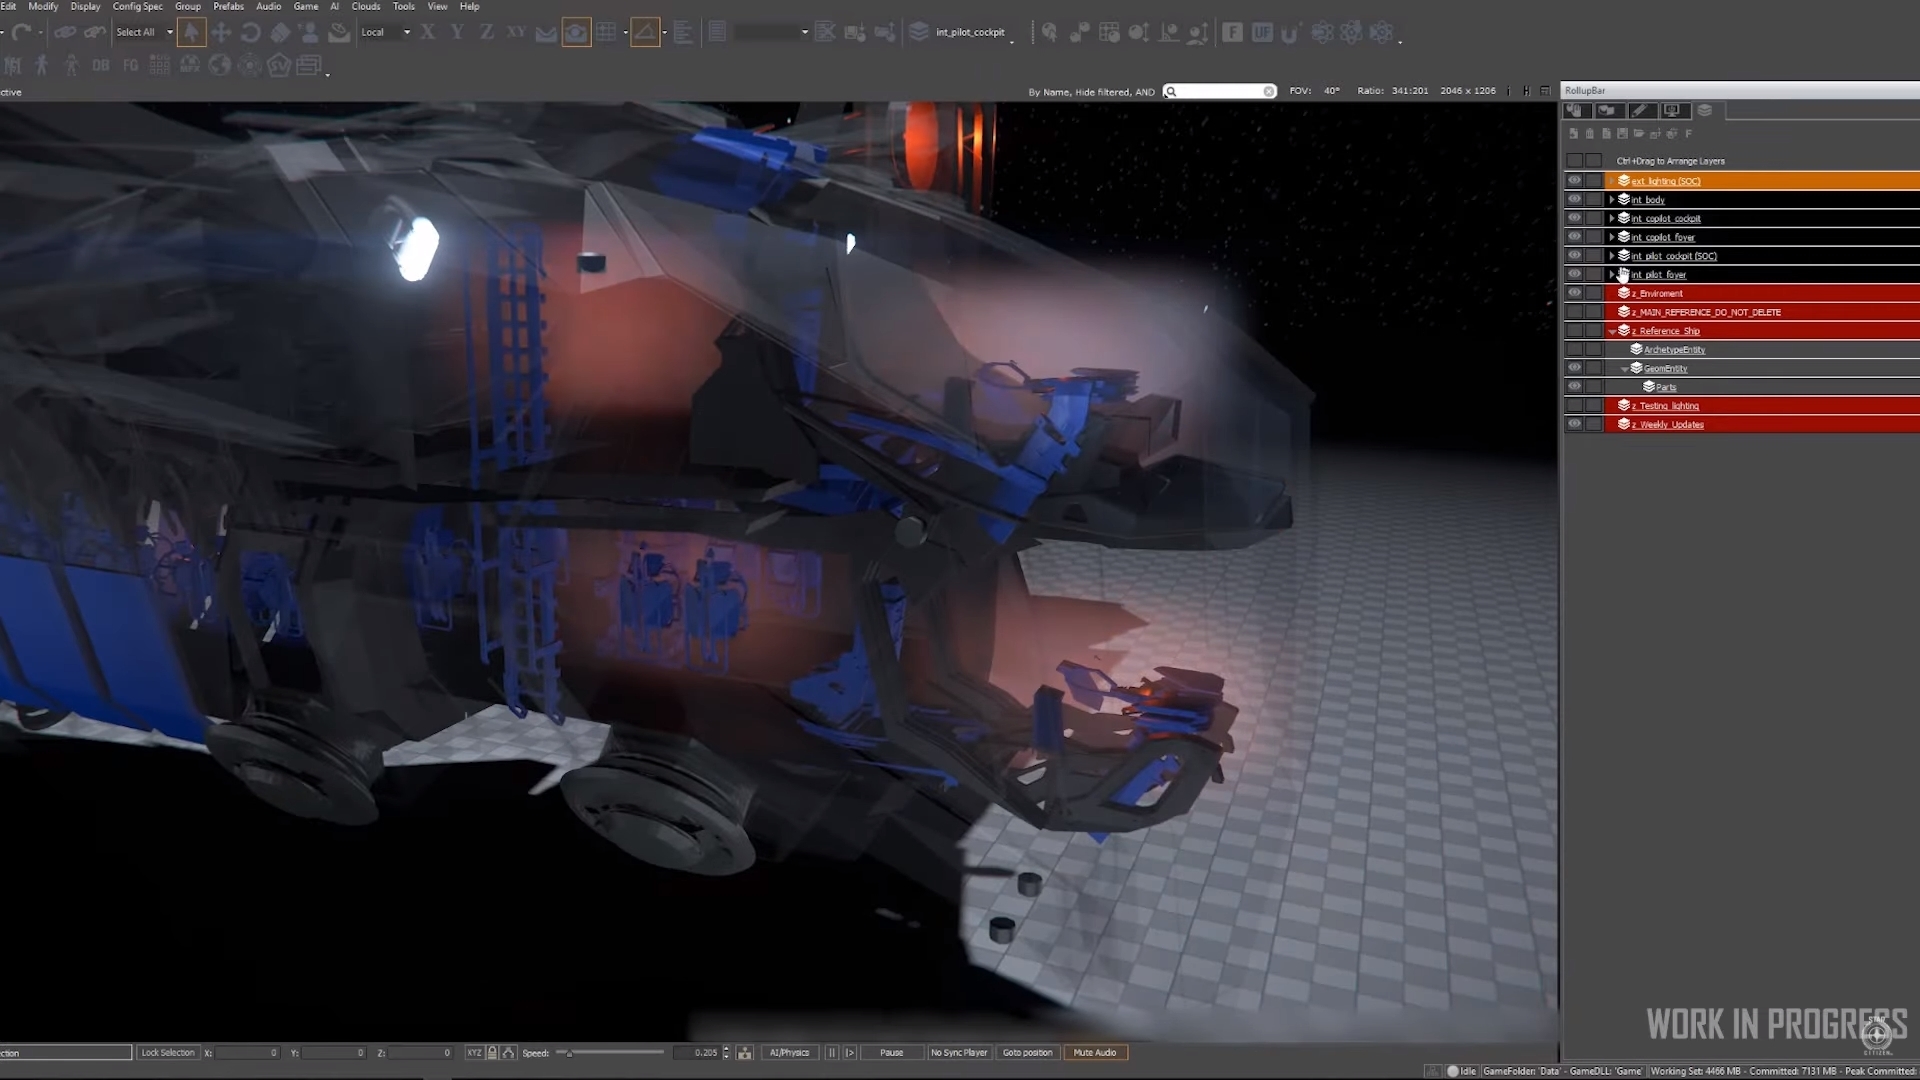Show the z_Testing_lighting layer
This screenshot has height=1080, width=1920.
pyautogui.click(x=1575, y=405)
